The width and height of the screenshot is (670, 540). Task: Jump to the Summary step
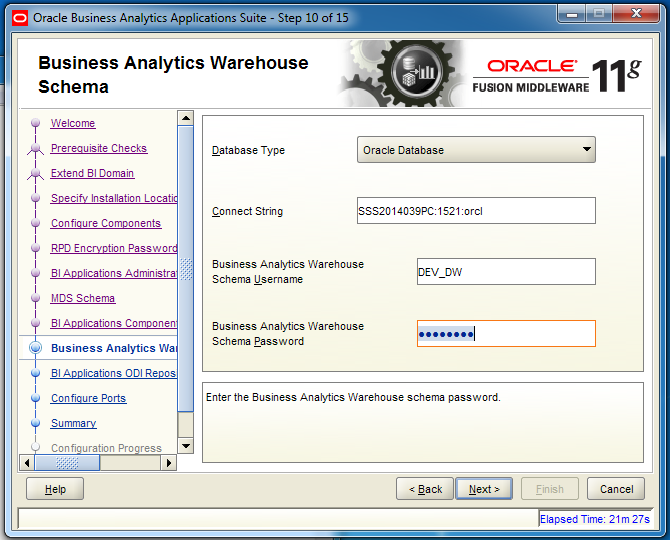pos(73,423)
